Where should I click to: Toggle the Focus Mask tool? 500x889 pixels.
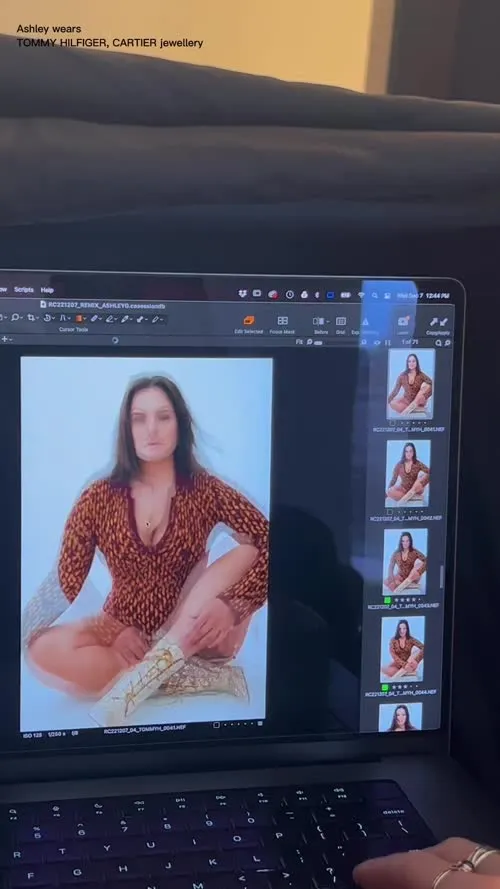click(282, 320)
